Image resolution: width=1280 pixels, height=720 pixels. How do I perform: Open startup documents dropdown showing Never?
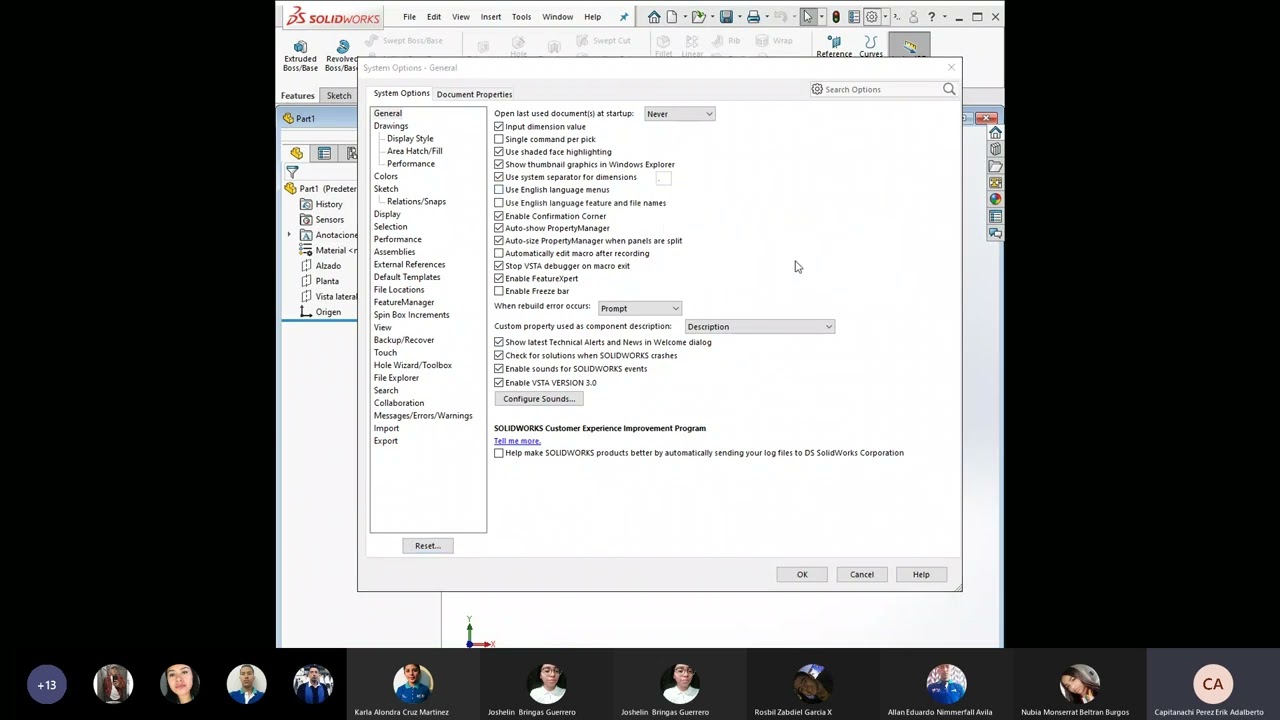[680, 114]
